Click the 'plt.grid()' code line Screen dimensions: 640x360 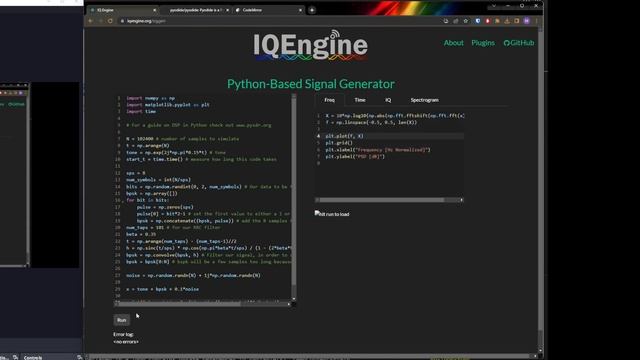click(x=339, y=143)
